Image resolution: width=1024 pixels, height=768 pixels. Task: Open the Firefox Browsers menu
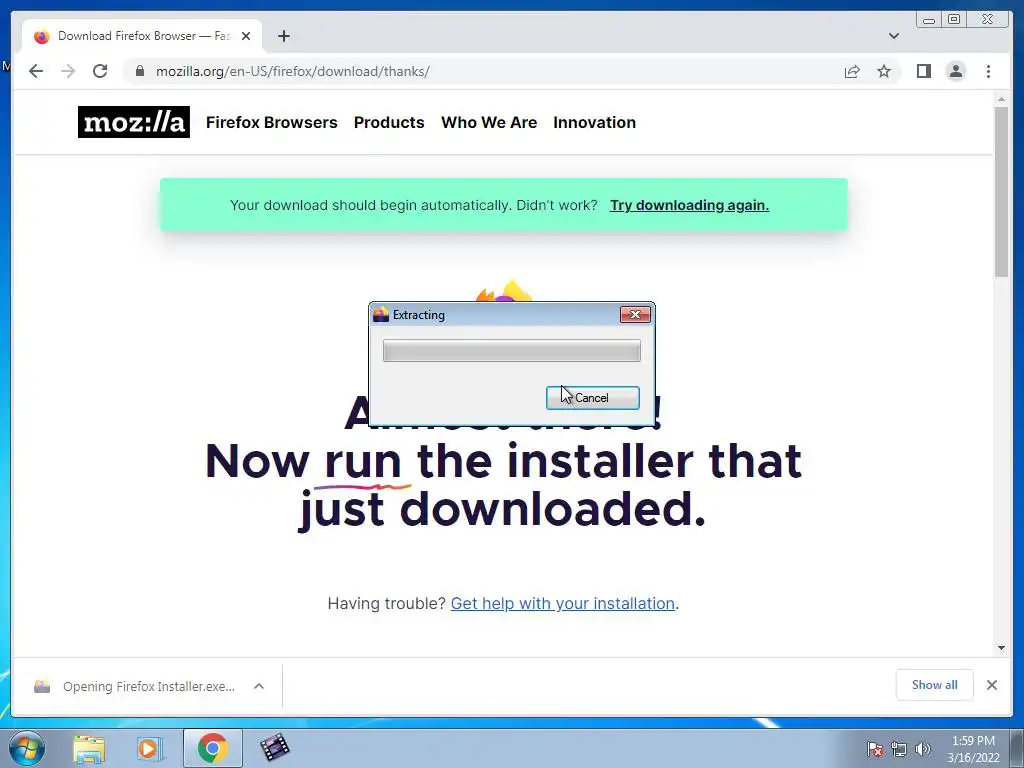pos(272,122)
